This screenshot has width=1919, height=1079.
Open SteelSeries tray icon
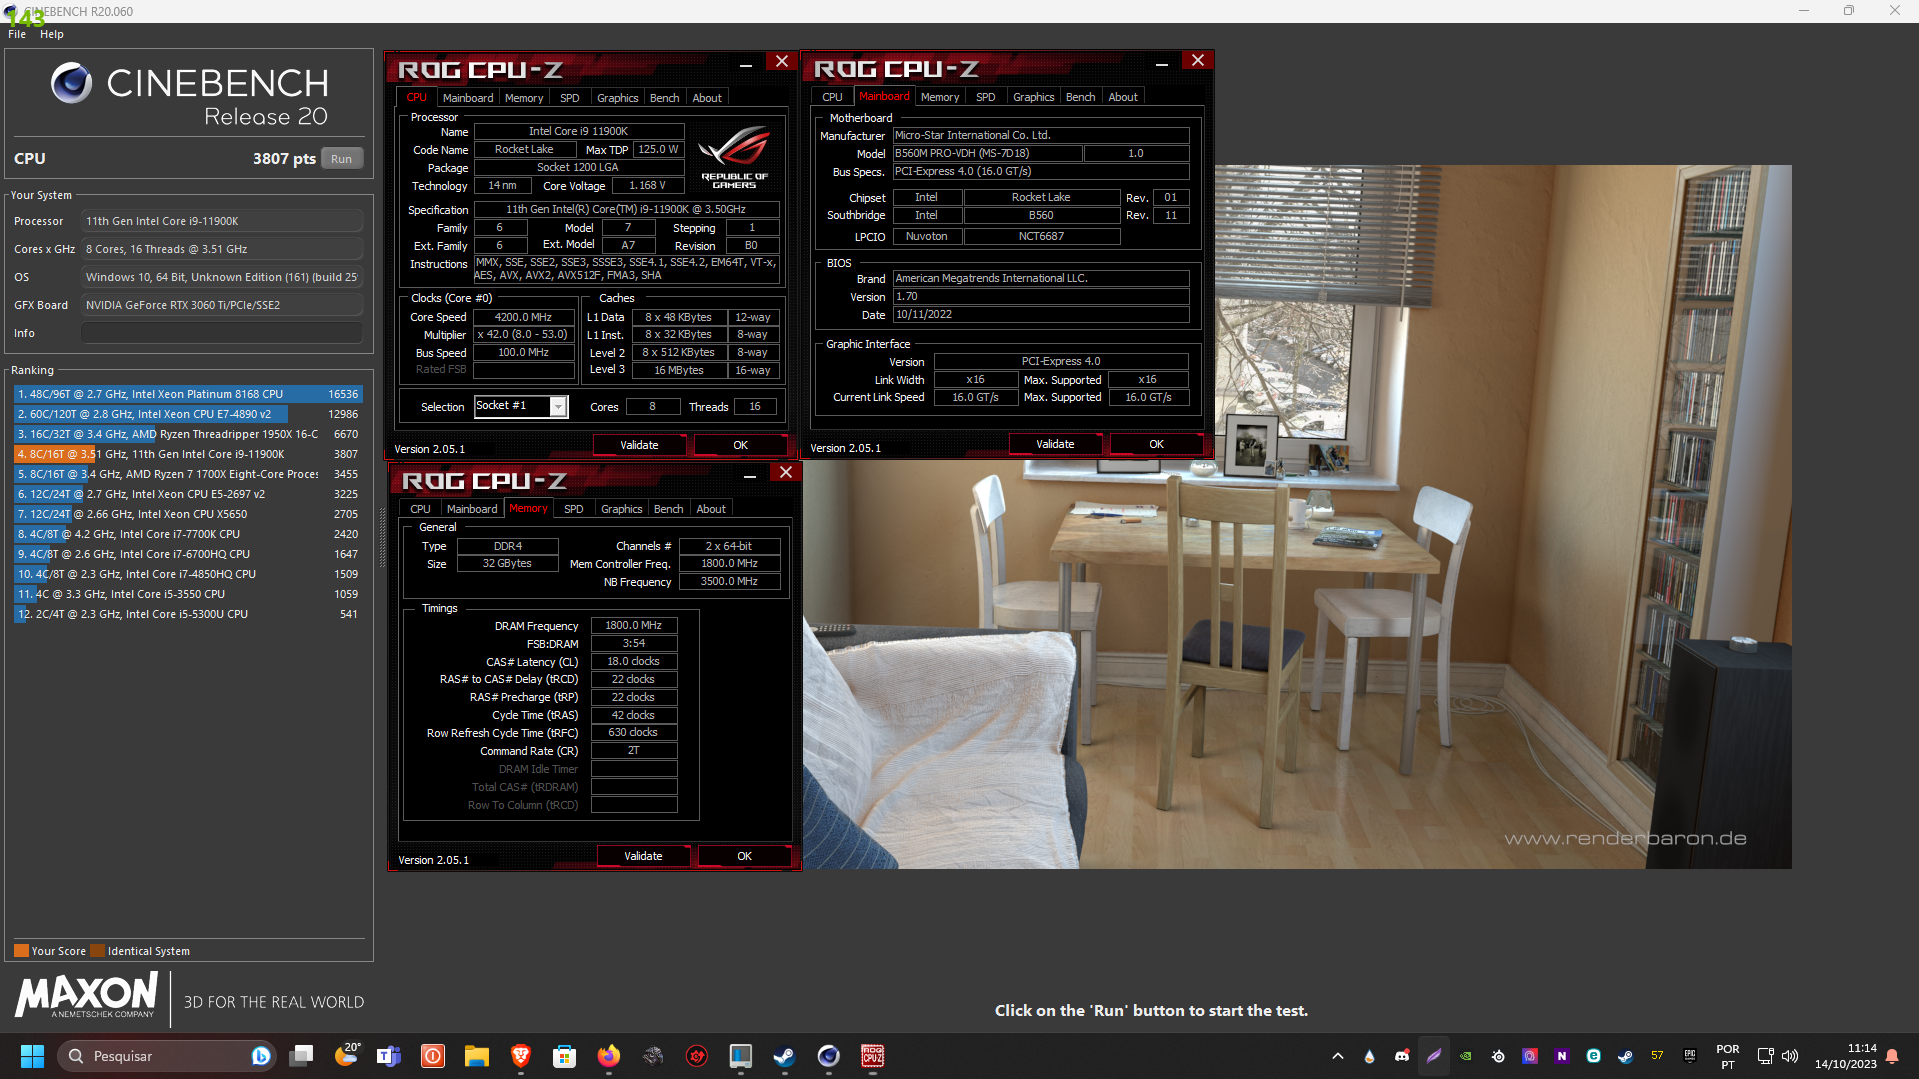[x=1498, y=1056]
